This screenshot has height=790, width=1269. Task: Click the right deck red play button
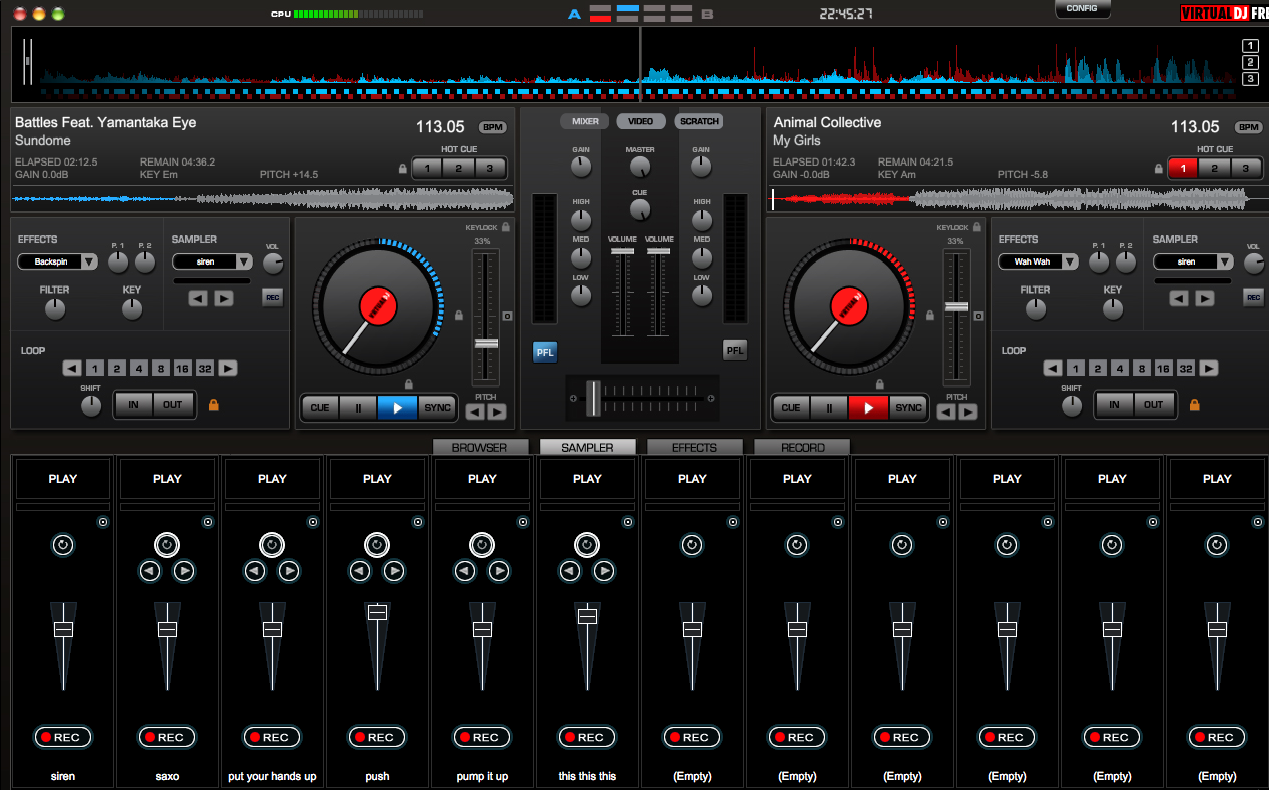868,408
